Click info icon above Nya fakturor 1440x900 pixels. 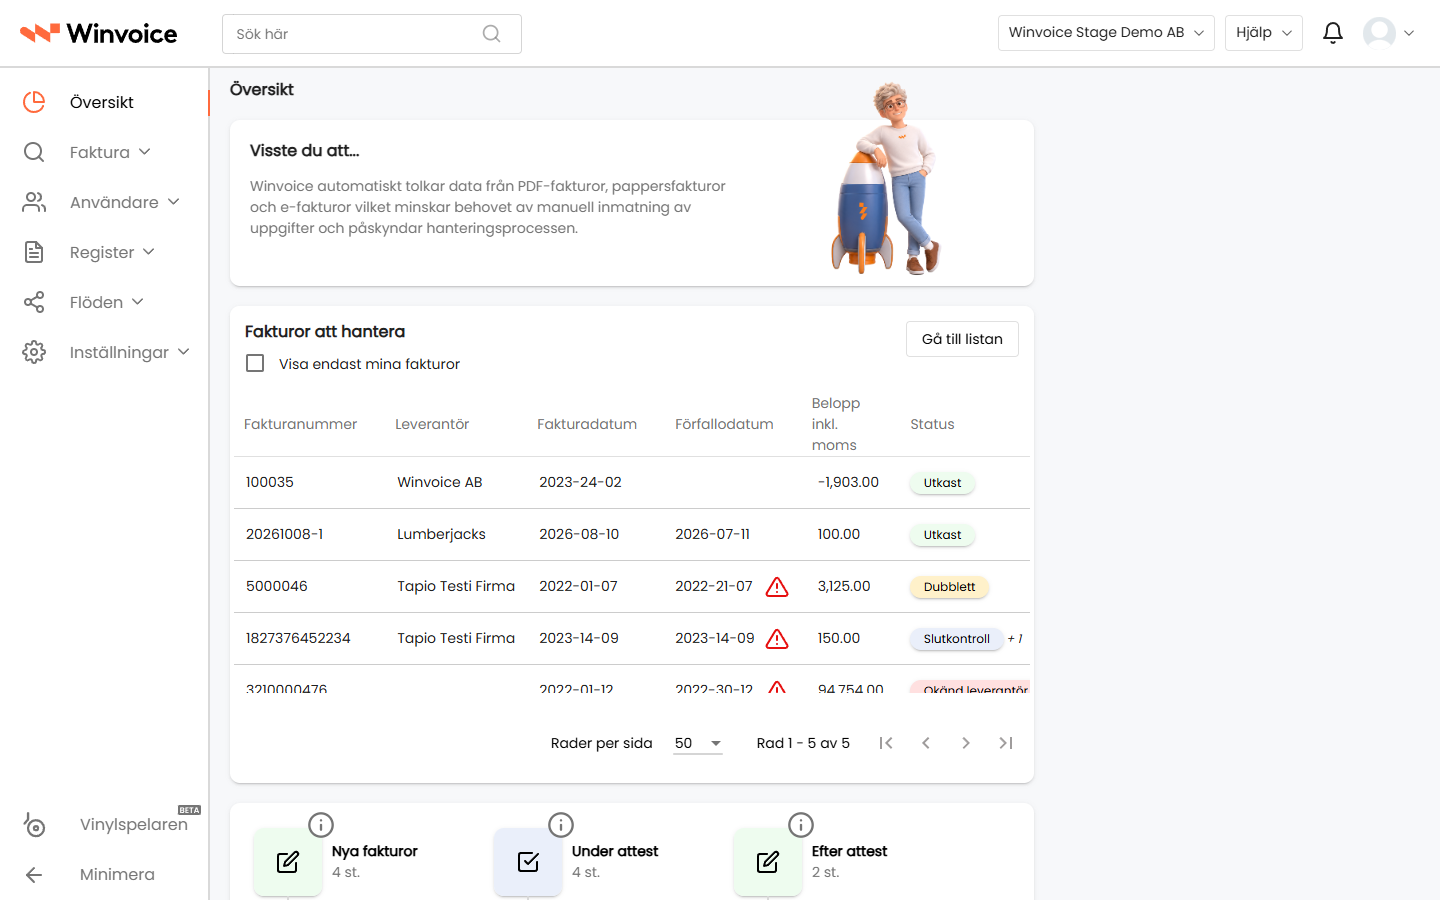pos(321,825)
